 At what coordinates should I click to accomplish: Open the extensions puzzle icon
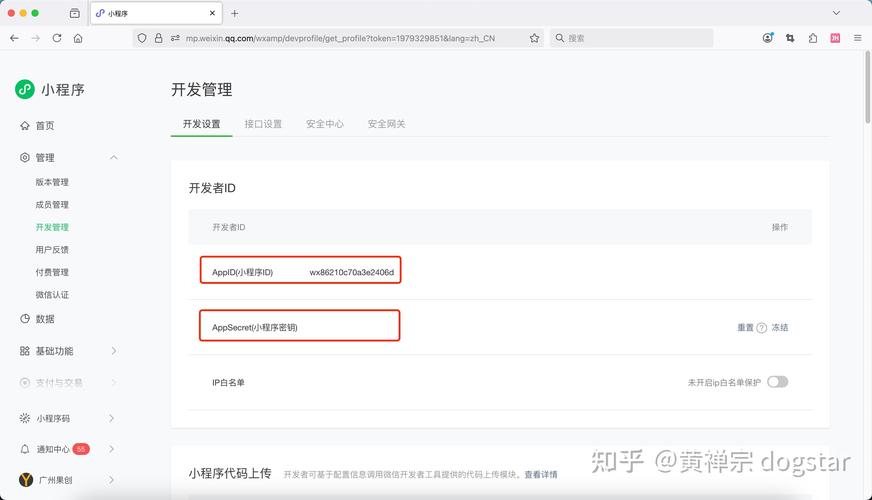pos(812,38)
